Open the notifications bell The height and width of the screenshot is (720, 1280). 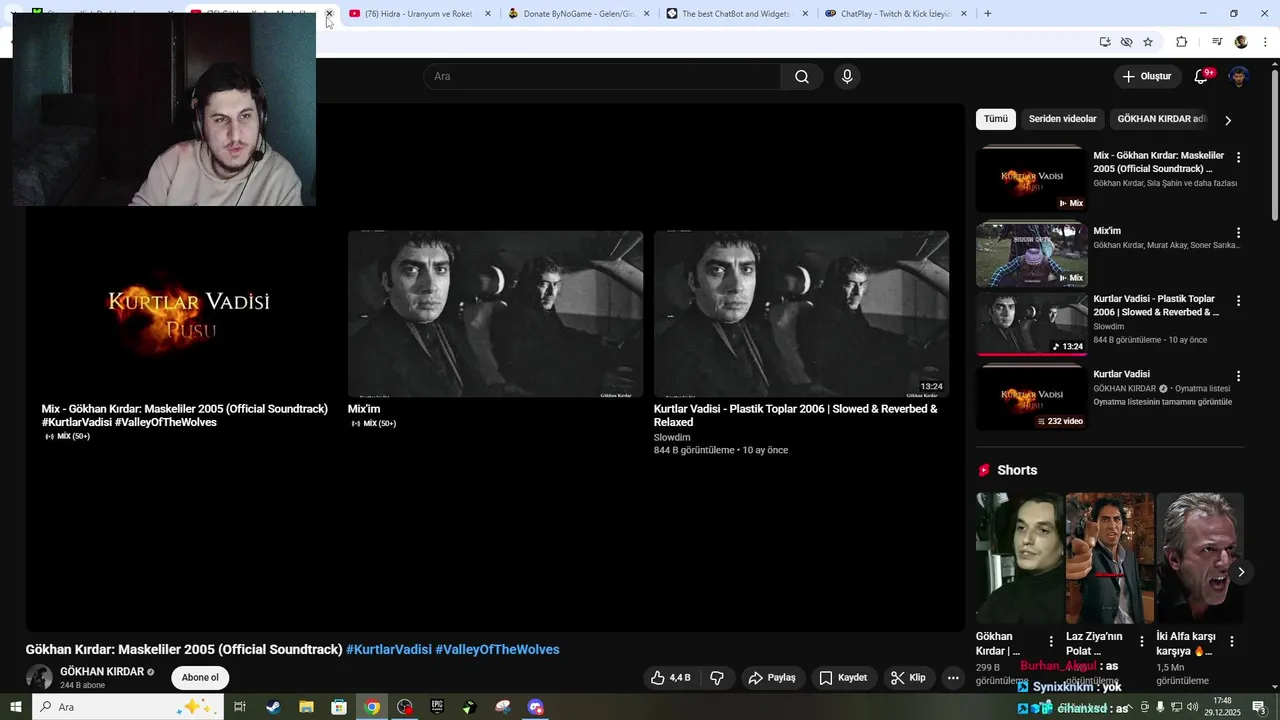pos(1202,77)
